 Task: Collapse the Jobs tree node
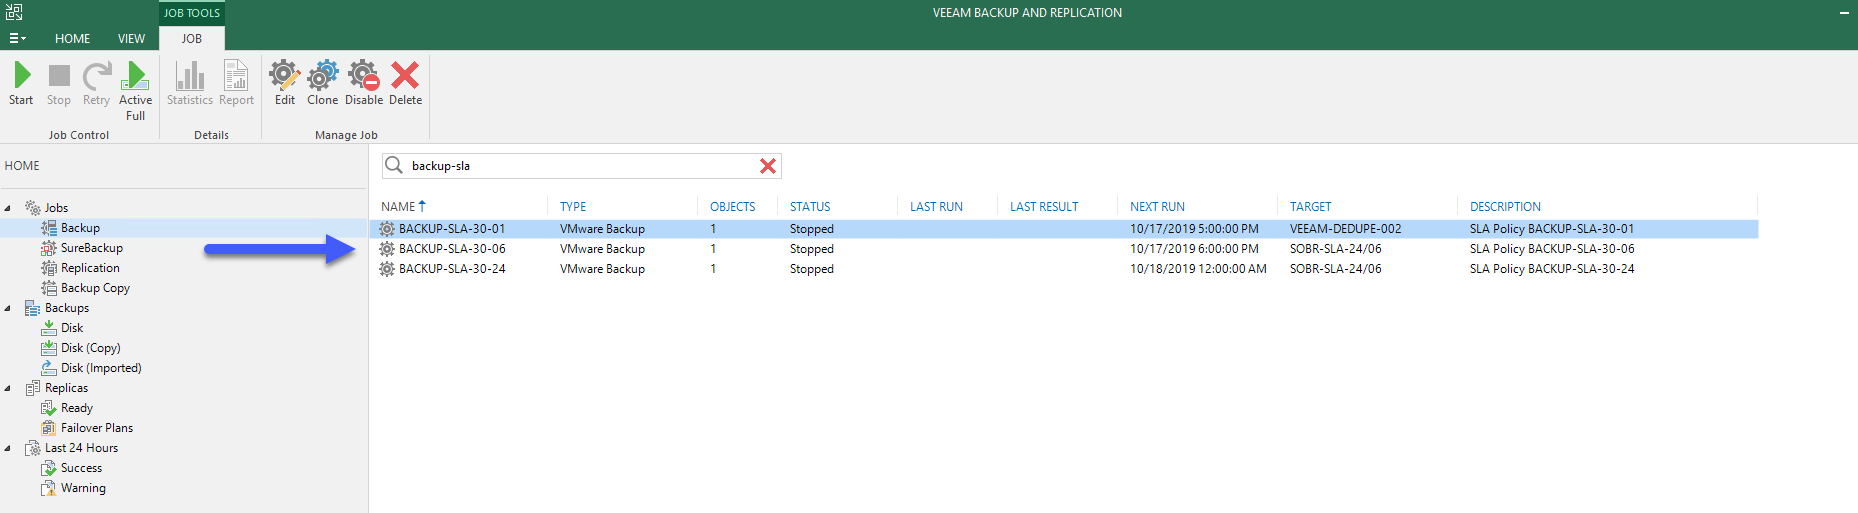tap(8, 208)
